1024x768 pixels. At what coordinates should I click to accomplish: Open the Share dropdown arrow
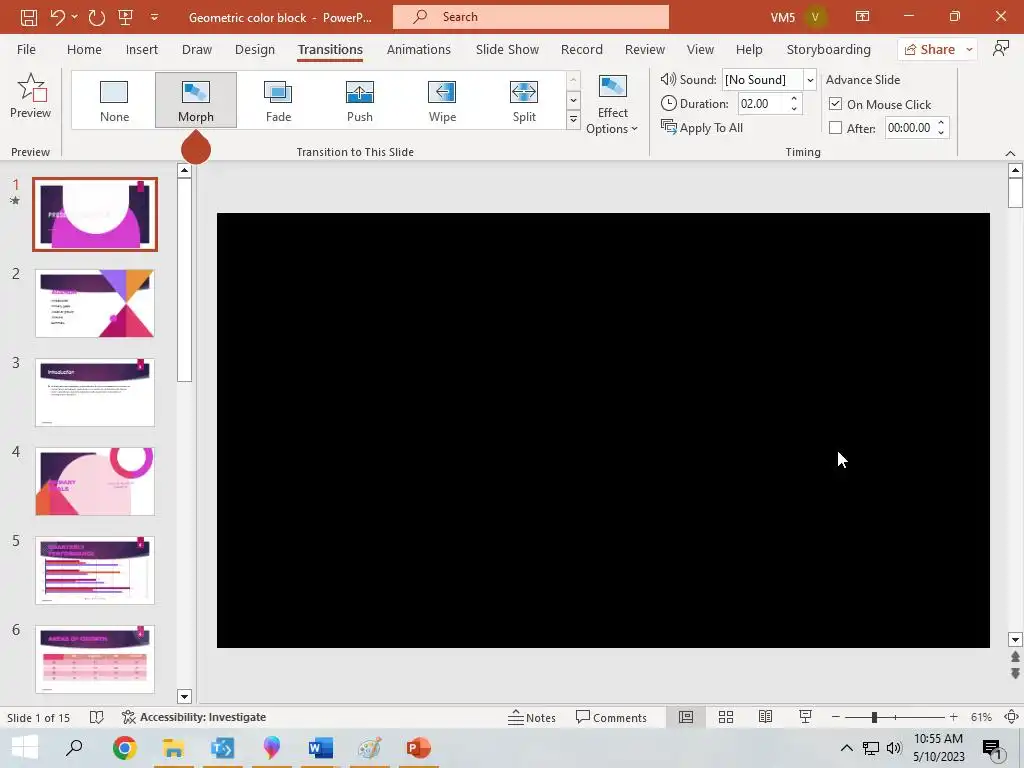[969, 50]
